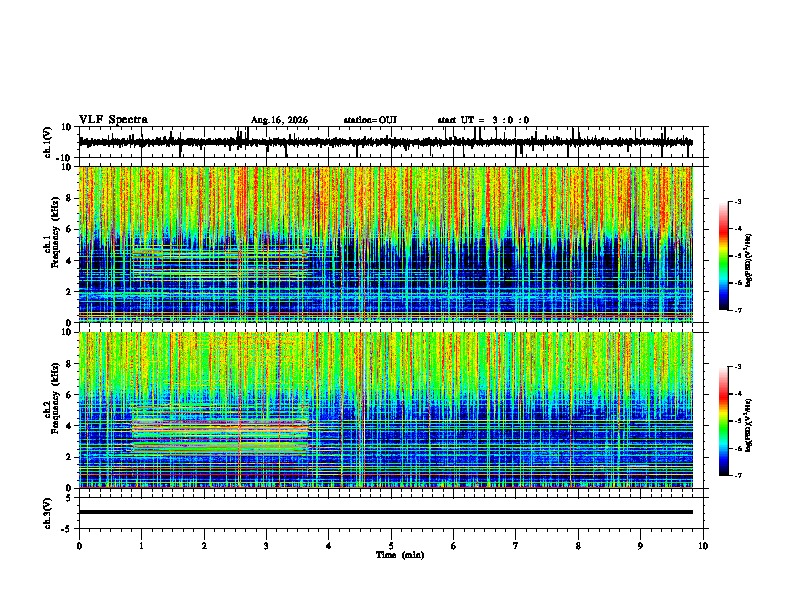
Task: Click time axis tick label '5'
Action: coord(391,546)
